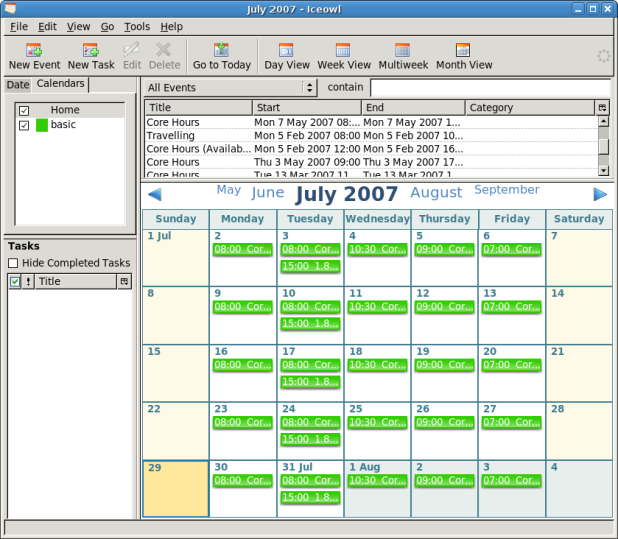Click the task completed column header icon
Screen dimensions: 618x539
coord(15,281)
